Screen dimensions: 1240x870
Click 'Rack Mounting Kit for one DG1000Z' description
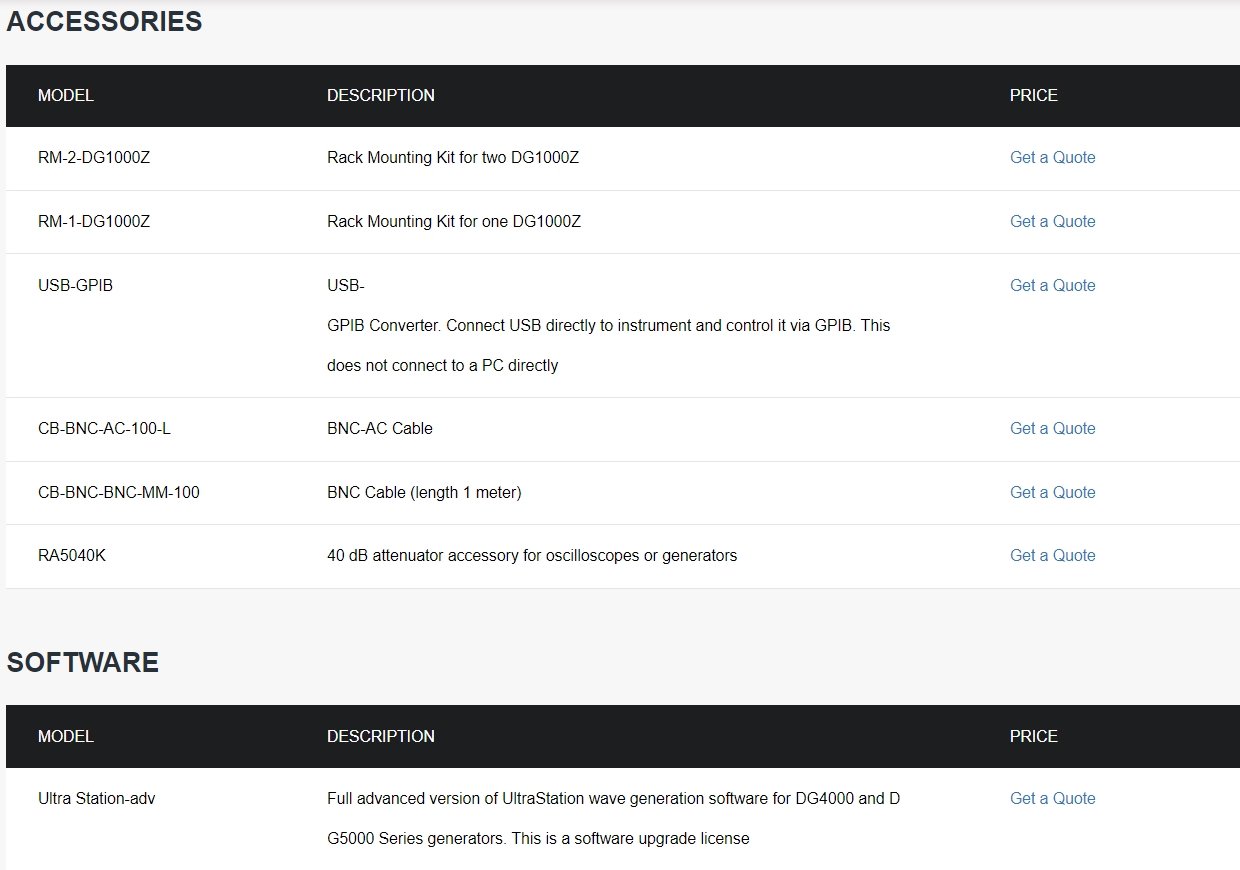[454, 221]
